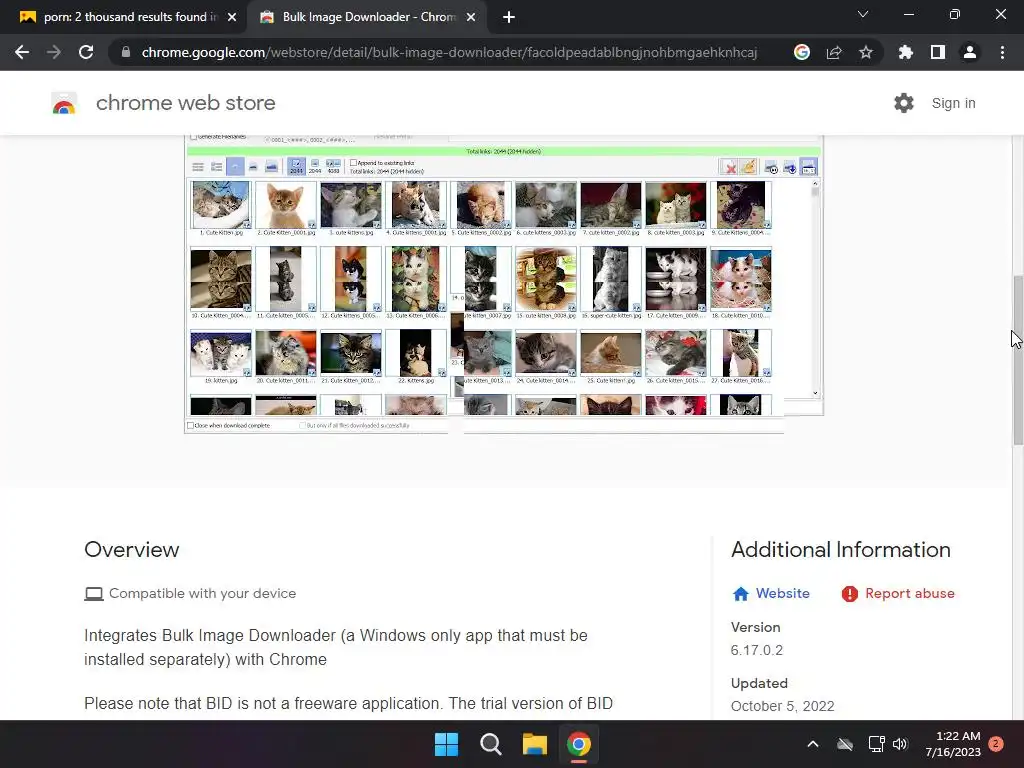Click the '22. Kittens.jpg' thumbnail
Viewport: 1024px width, 768px height.
pos(416,353)
